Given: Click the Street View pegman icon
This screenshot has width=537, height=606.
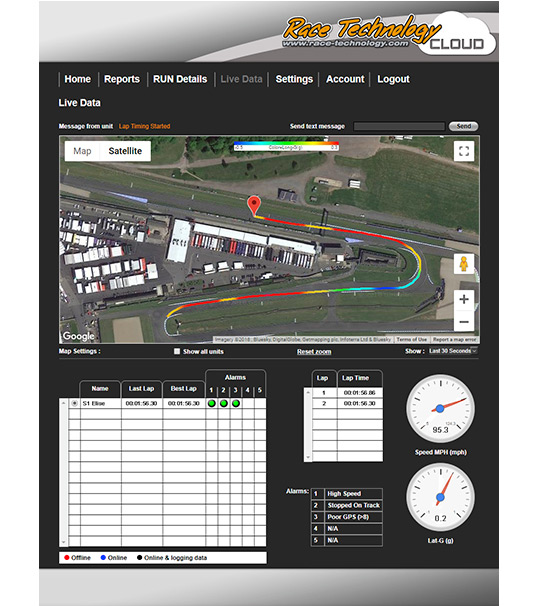Looking at the screenshot, I should coord(464,264).
